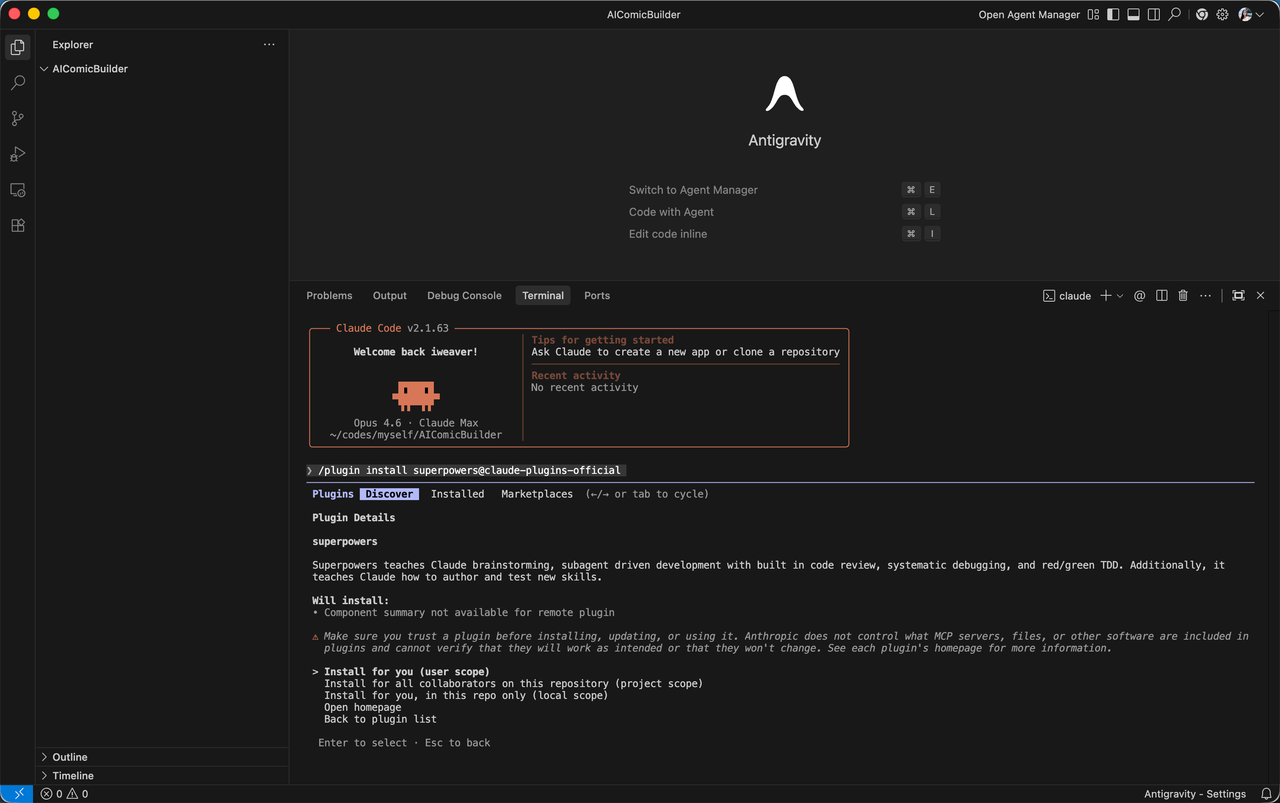
Task: Click the remote window indicator in status bar
Action: [19, 794]
